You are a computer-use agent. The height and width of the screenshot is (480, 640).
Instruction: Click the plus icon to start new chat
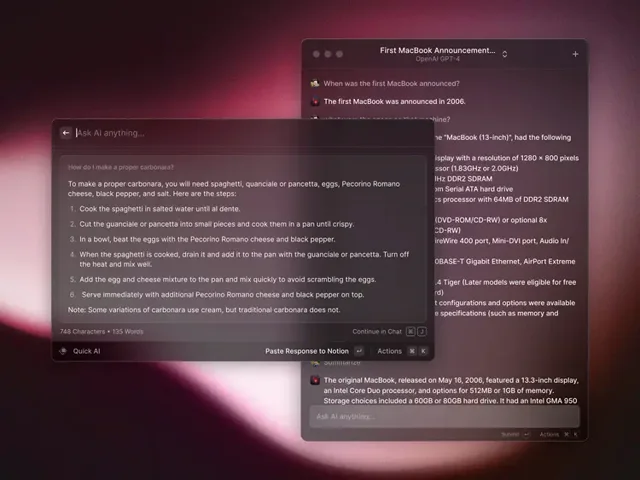575,54
